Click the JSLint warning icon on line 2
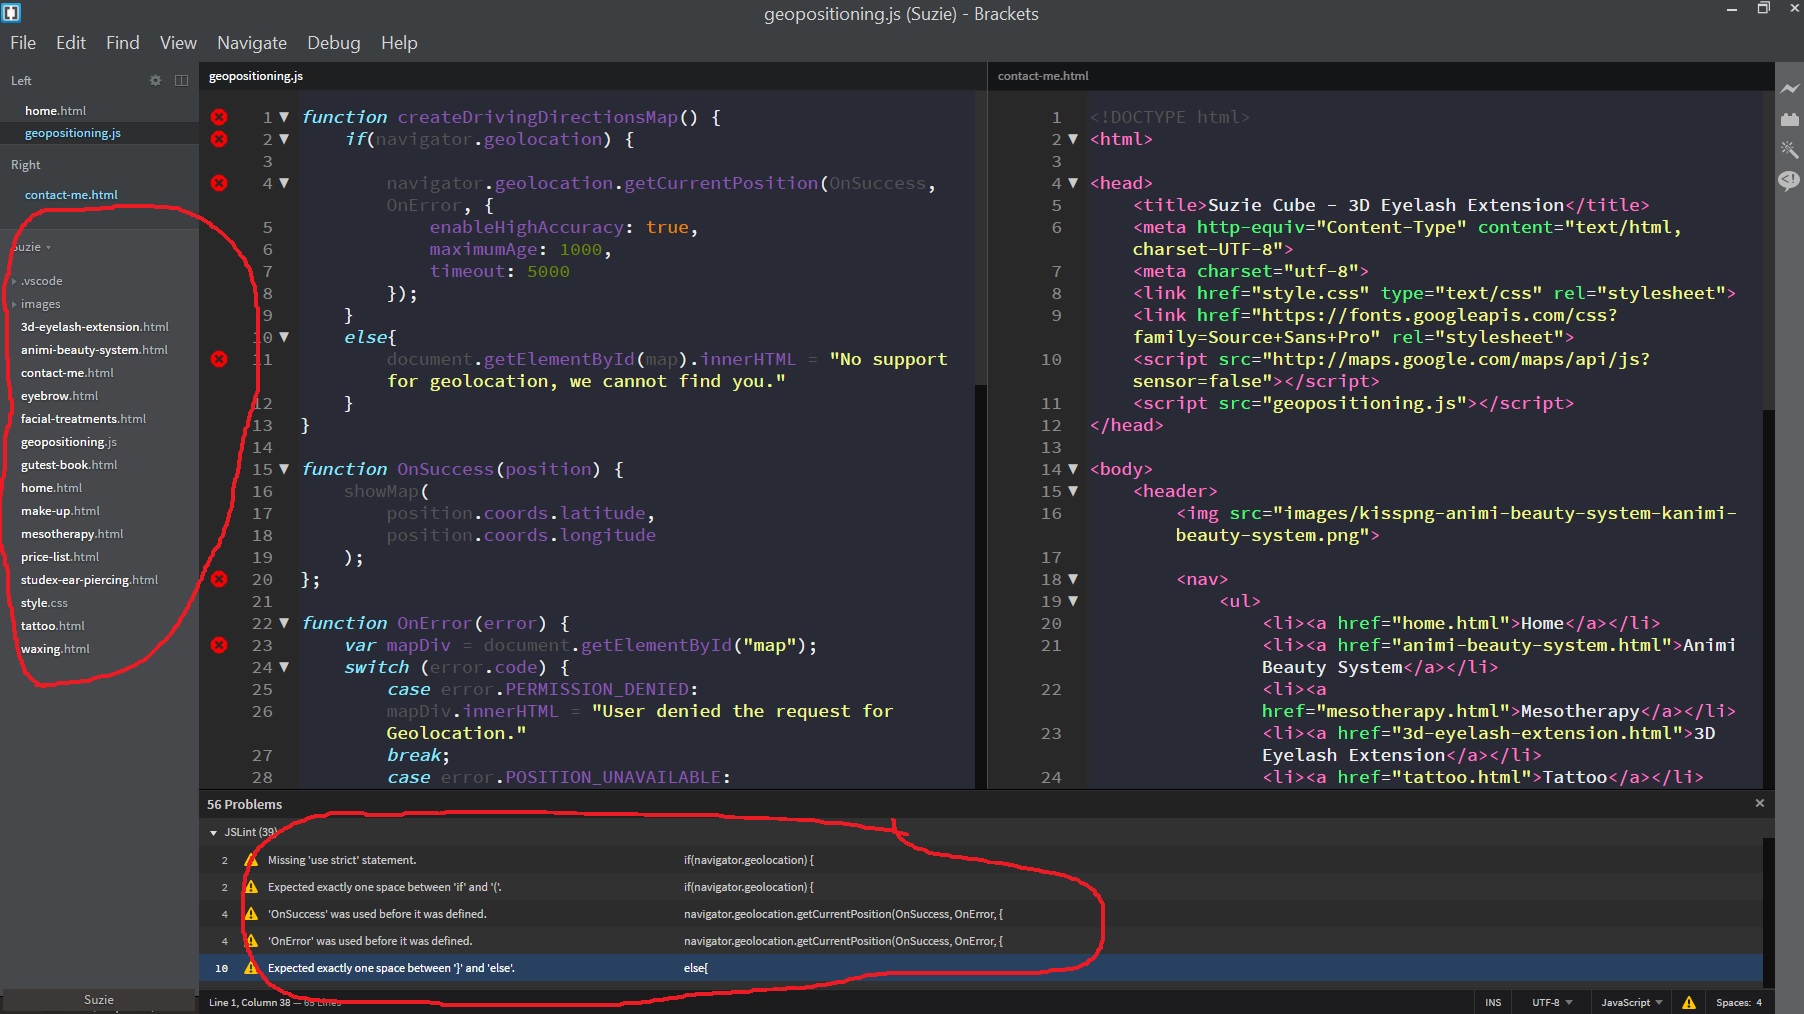This screenshot has width=1804, height=1014. point(250,860)
